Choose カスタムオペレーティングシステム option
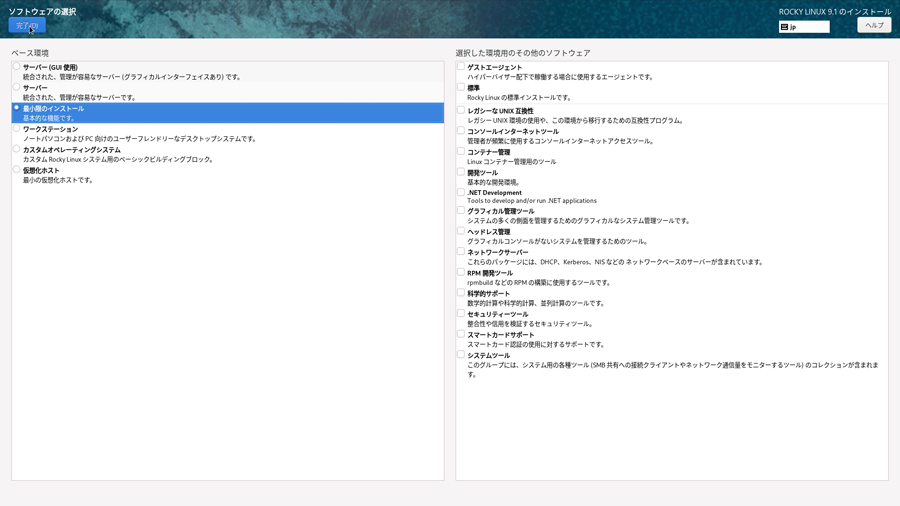Image resolution: width=900 pixels, height=506 pixels. click(17, 150)
